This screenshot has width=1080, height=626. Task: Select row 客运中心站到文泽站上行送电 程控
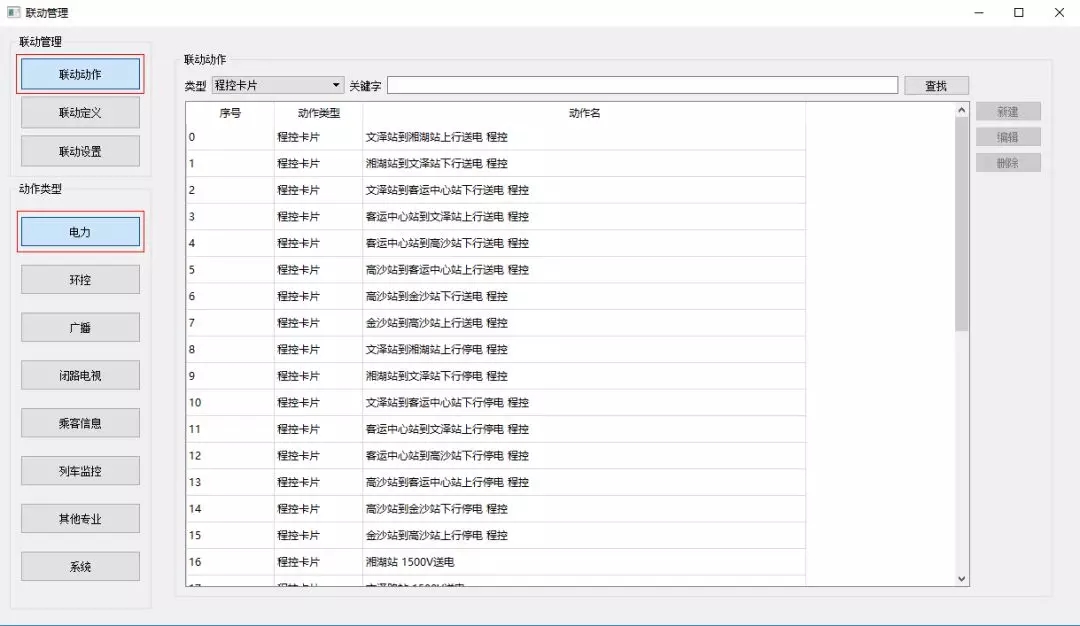[495, 216]
